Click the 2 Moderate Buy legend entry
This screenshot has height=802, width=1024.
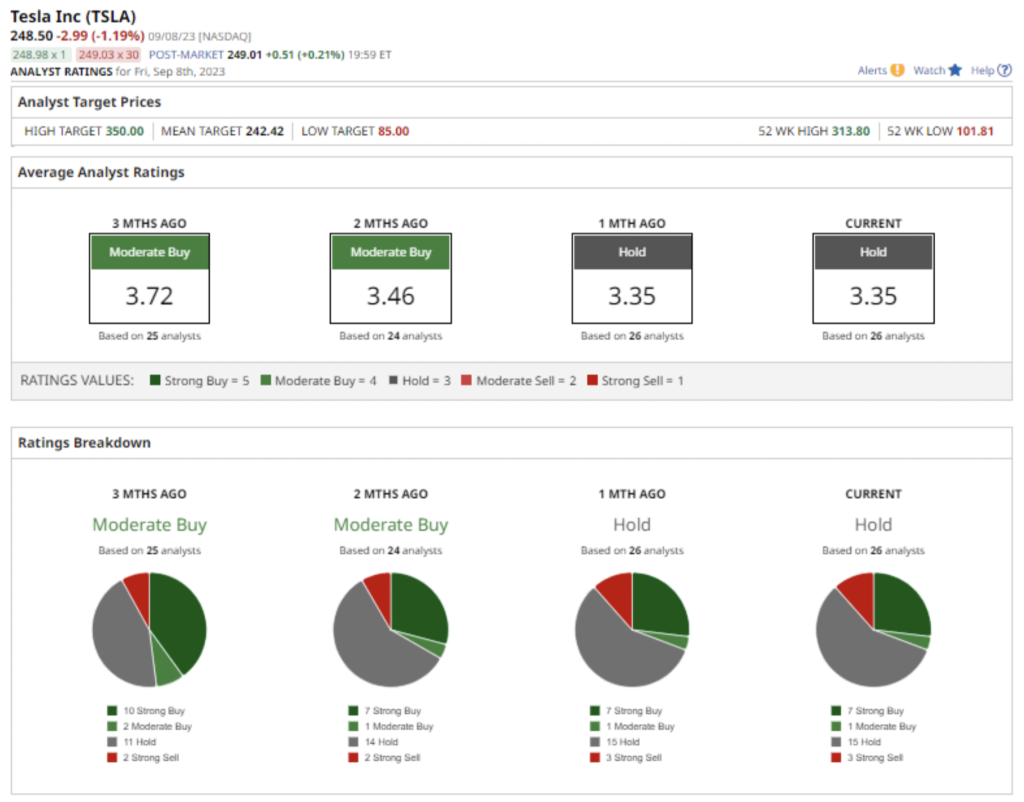point(150,726)
